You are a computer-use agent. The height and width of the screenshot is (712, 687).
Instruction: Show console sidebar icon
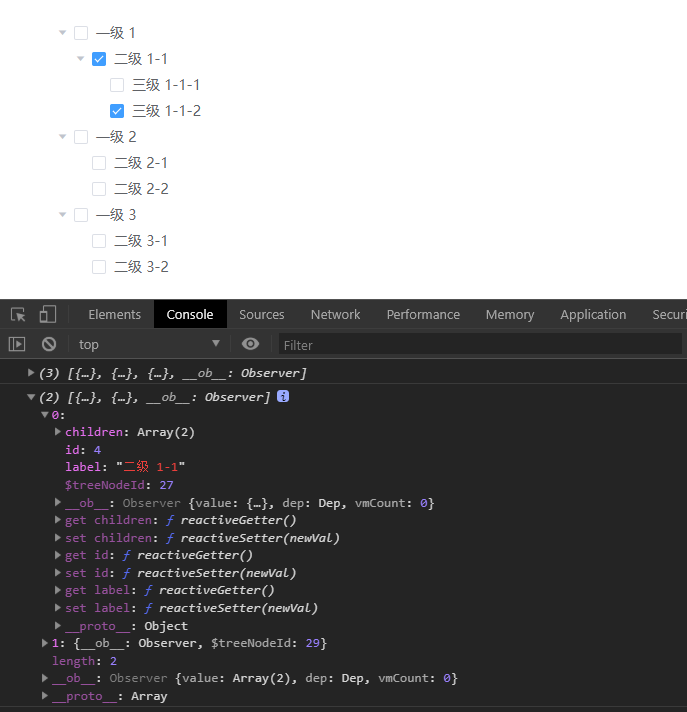17,344
